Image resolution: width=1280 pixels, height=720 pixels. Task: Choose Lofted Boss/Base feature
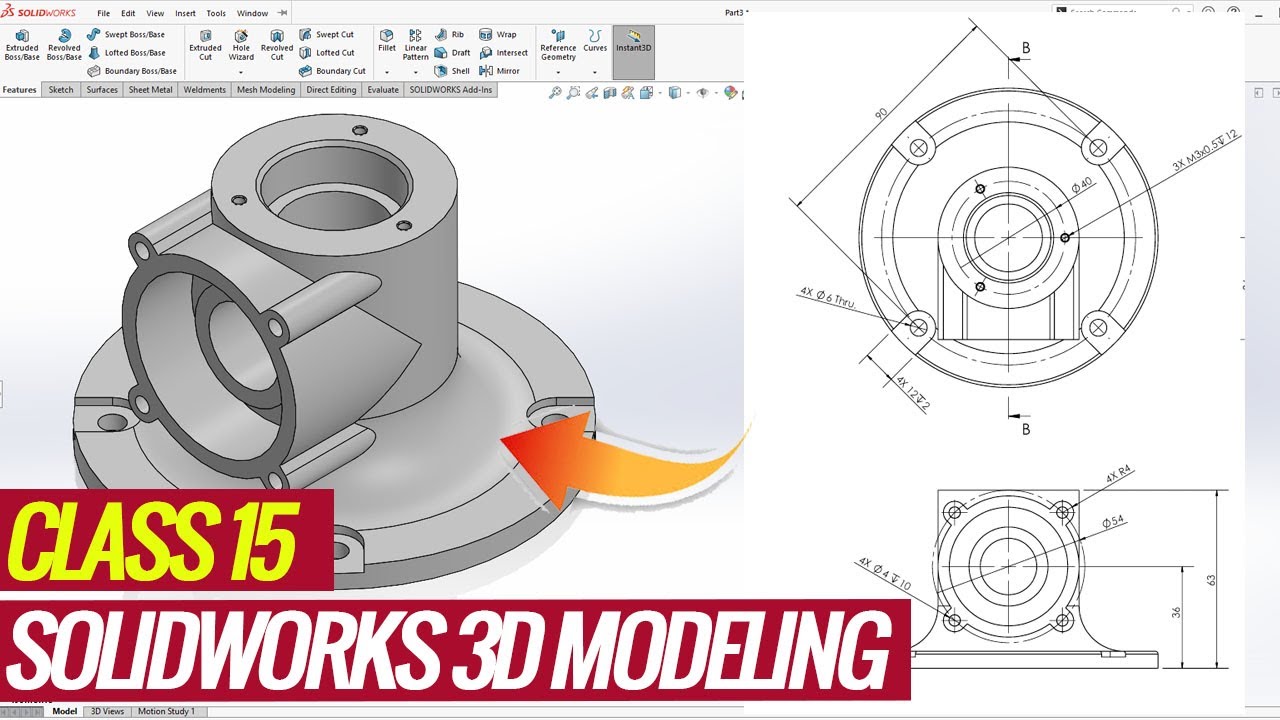coord(126,53)
